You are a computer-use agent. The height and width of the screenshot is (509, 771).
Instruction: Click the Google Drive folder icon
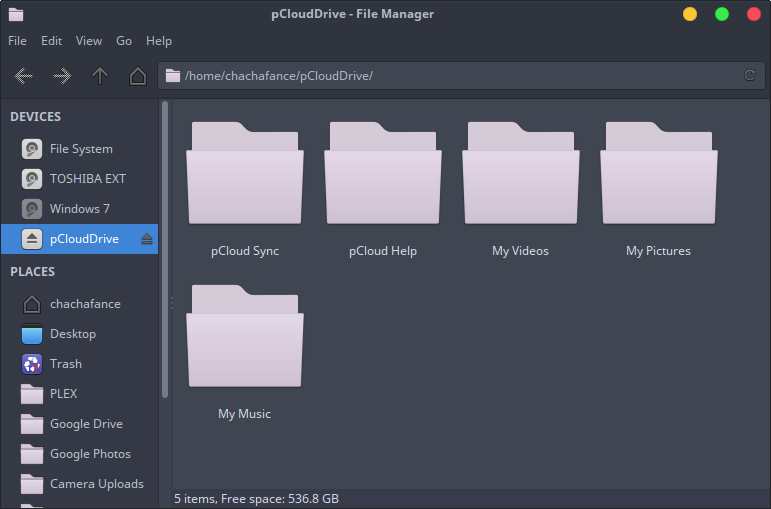coord(32,424)
